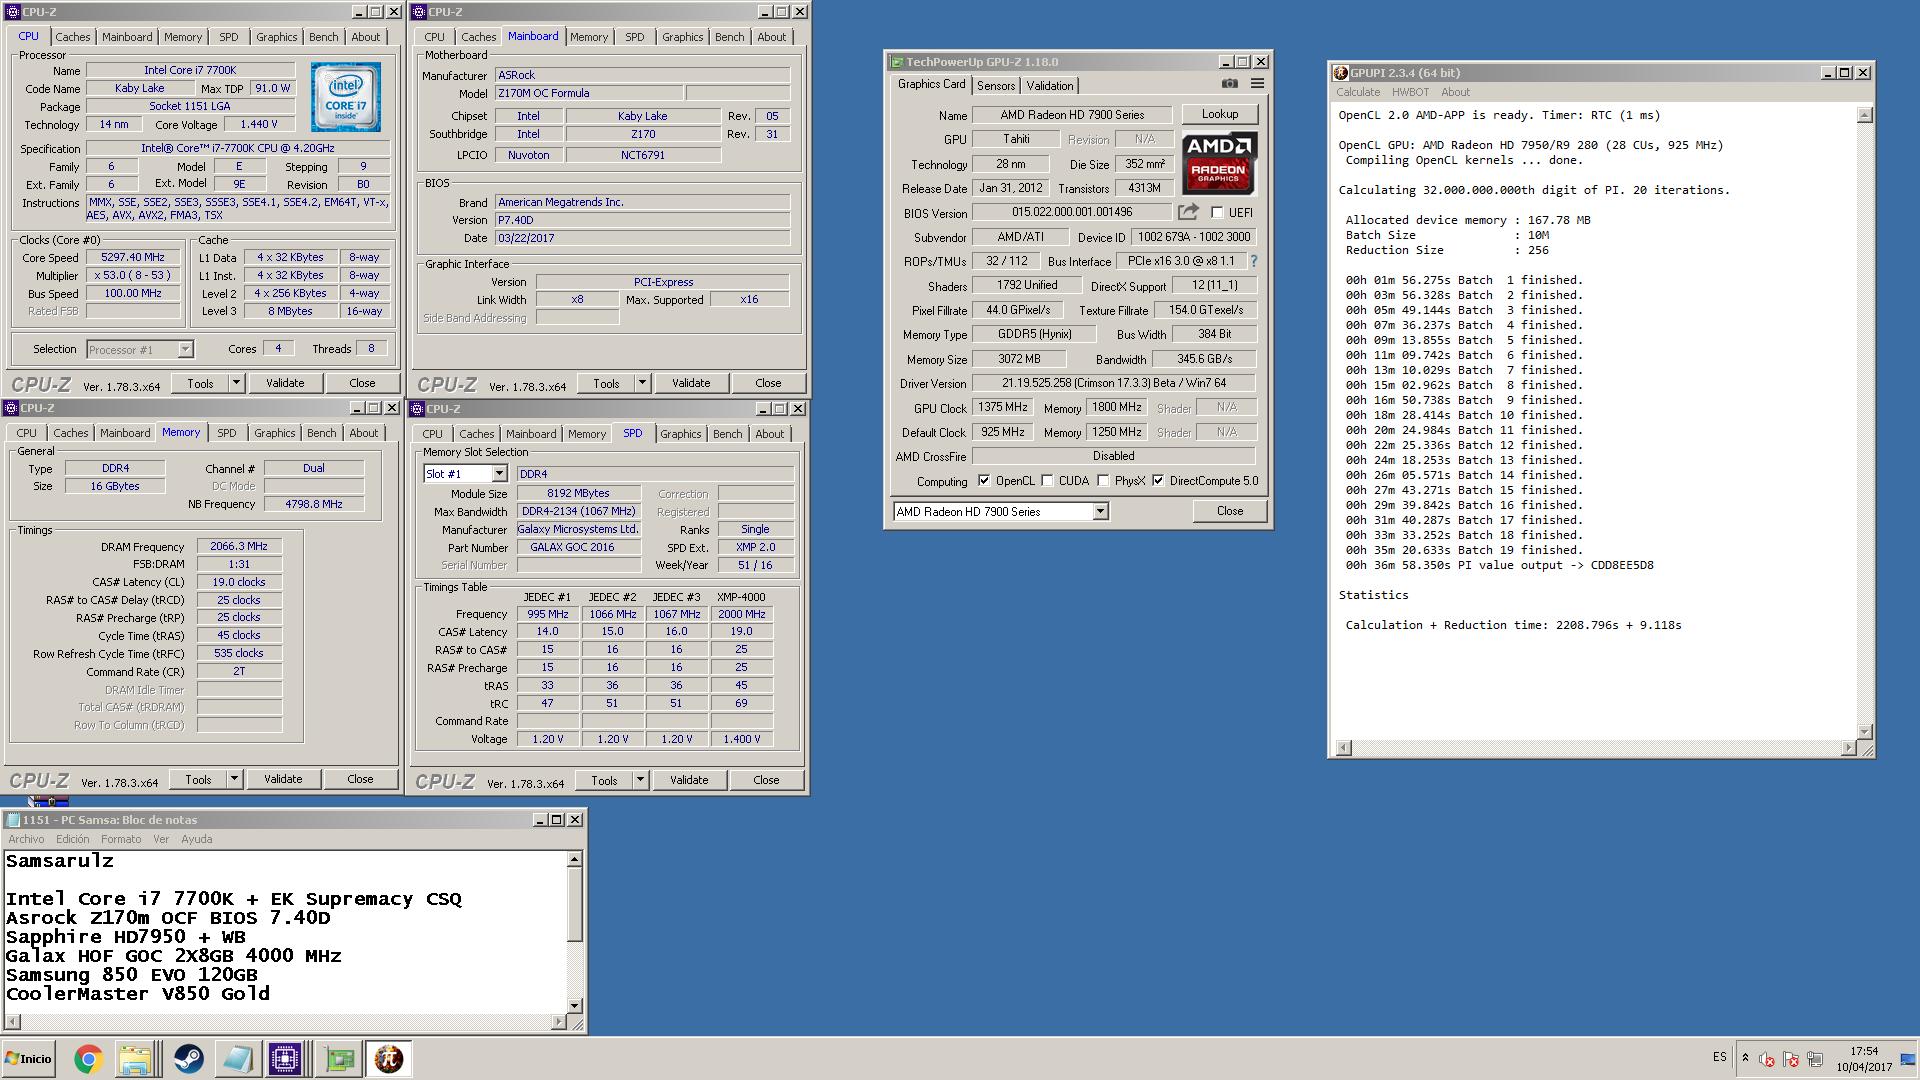The height and width of the screenshot is (1080, 1920).
Task: Click the AMD Radeon Graphics logo
Action: coord(1219,164)
